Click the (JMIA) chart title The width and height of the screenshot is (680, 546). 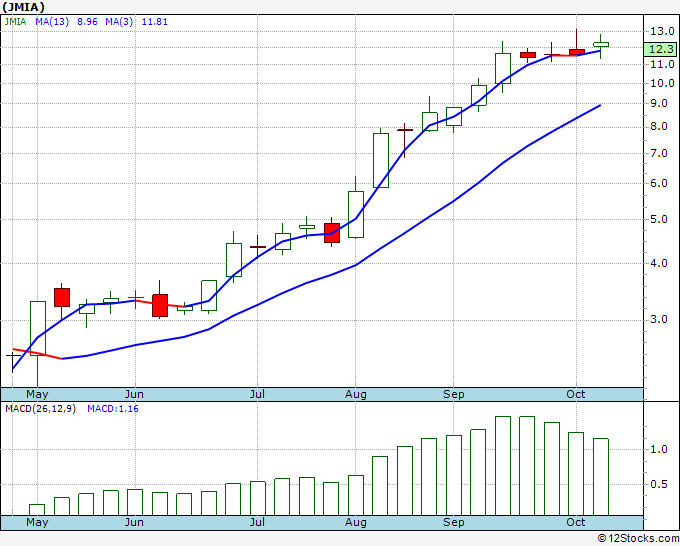click(23, 7)
